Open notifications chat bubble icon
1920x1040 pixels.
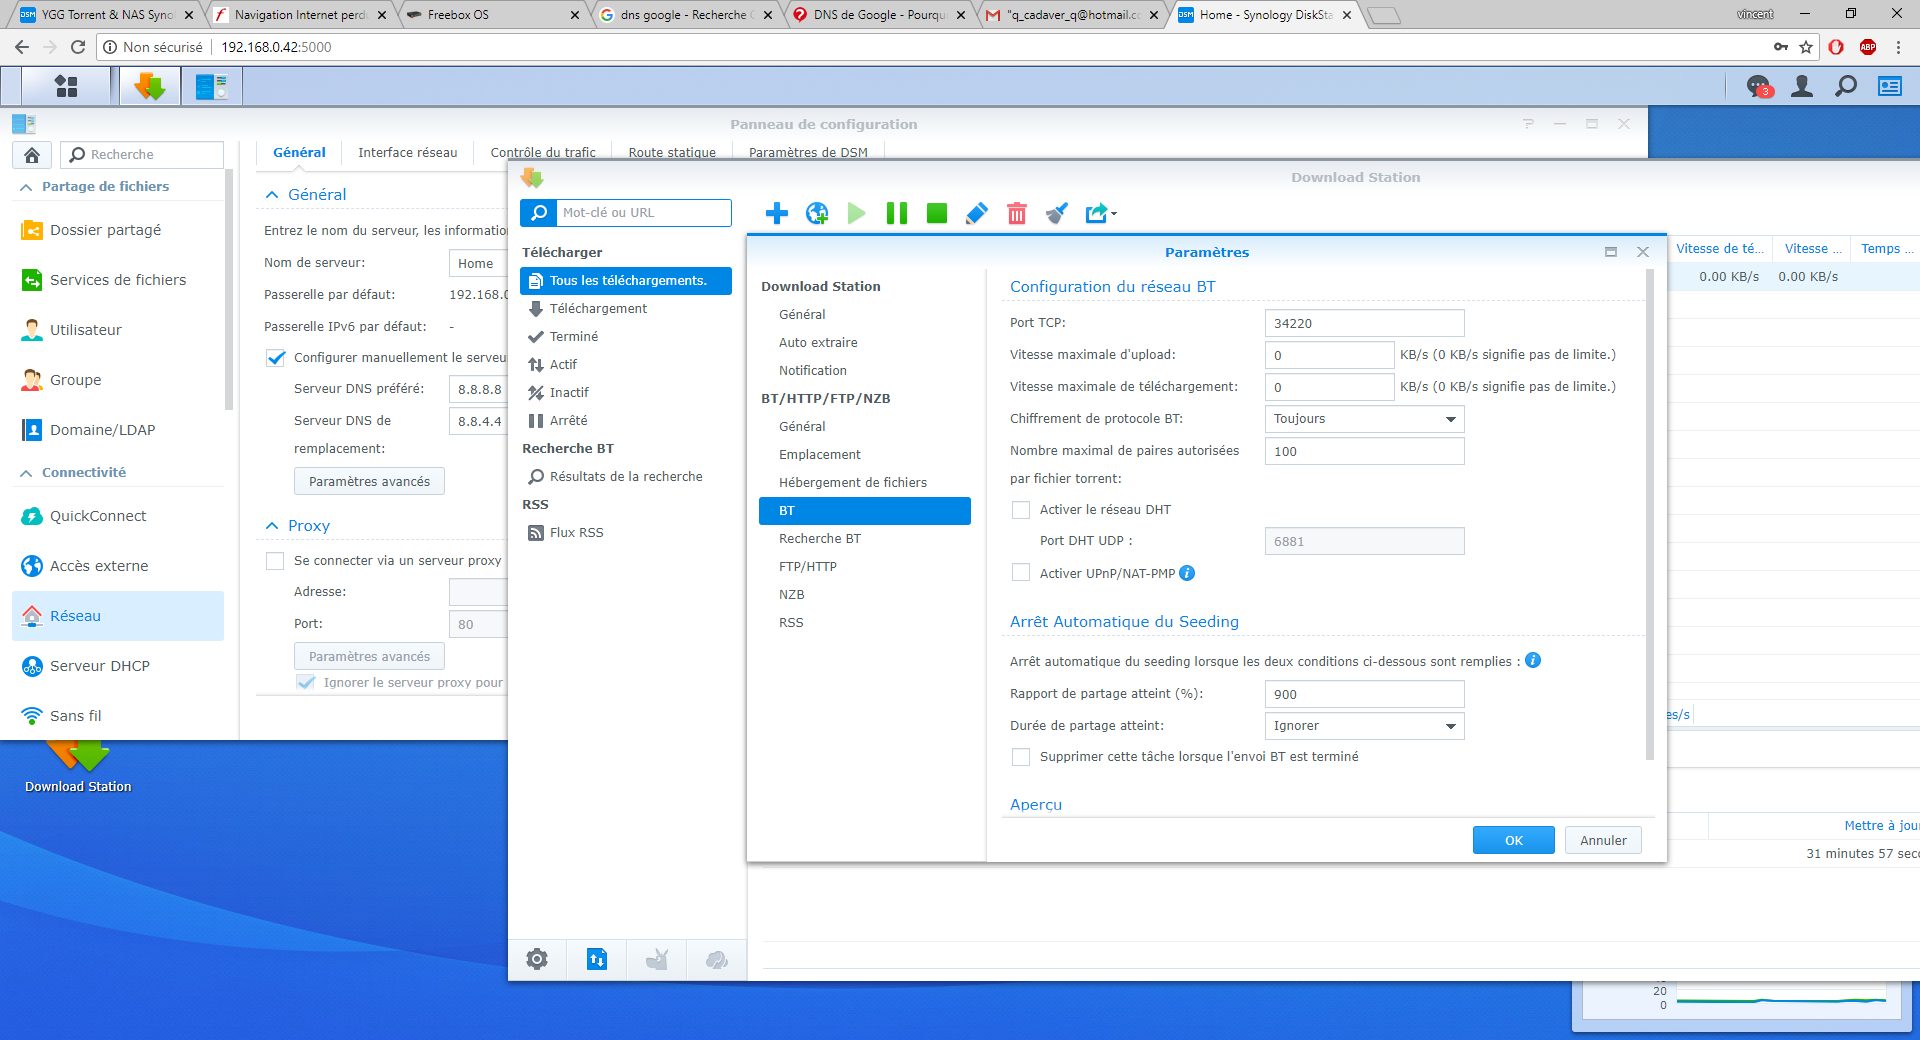[1758, 87]
